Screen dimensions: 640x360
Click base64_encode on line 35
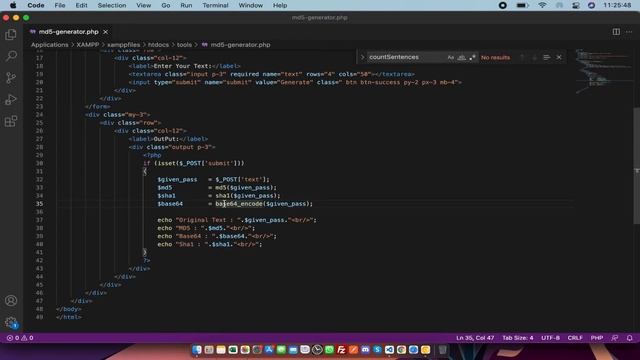pyautogui.click(x=239, y=204)
